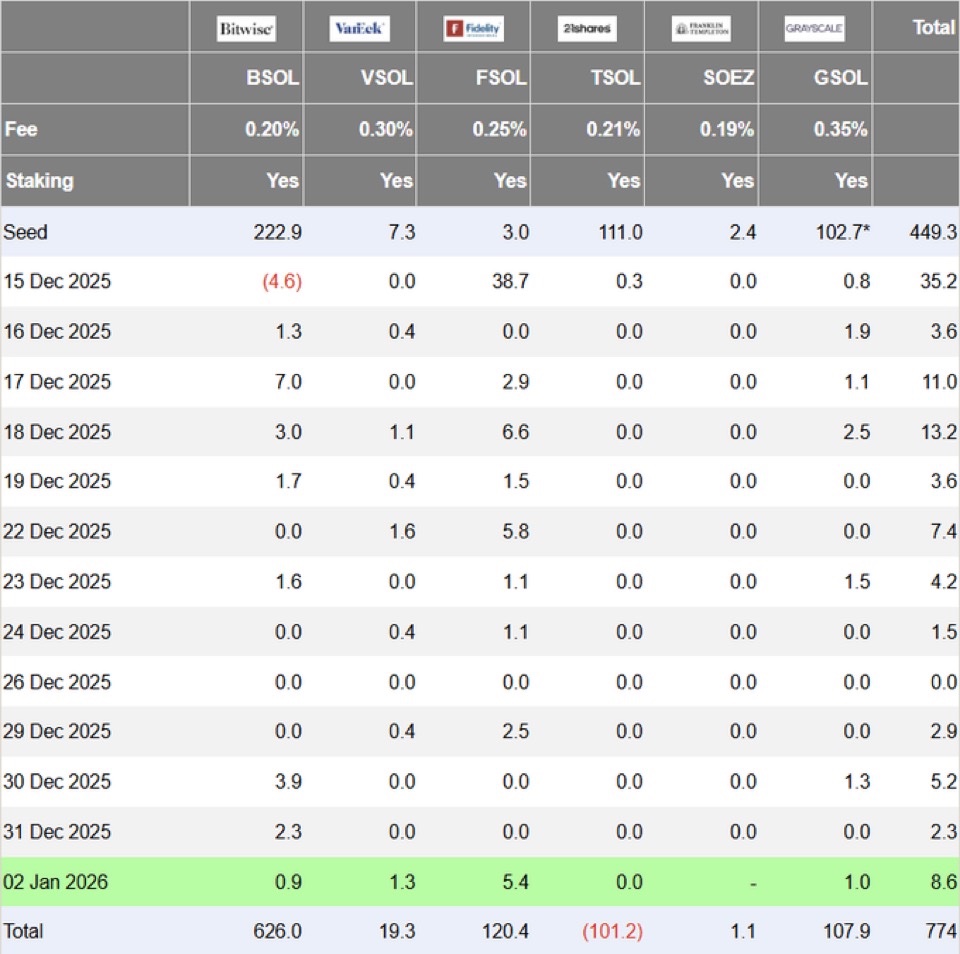Click the Seed row label
This screenshot has height=954, width=960.
pyautogui.click(x=25, y=232)
